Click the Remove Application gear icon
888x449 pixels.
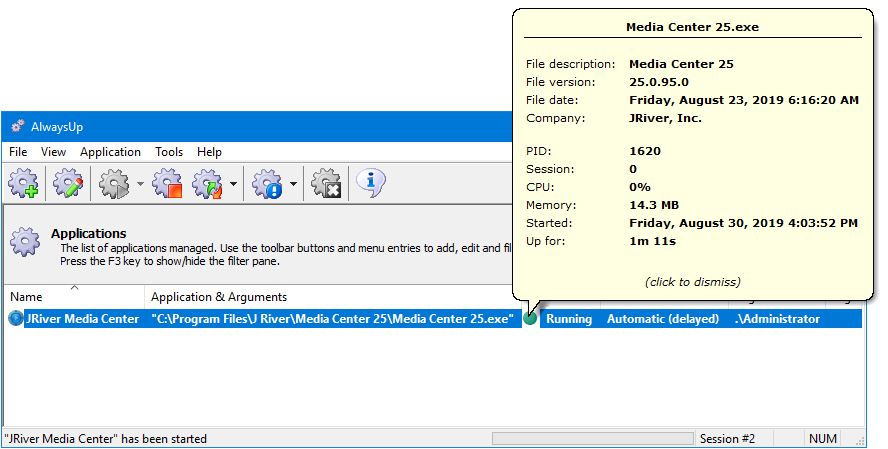326,183
